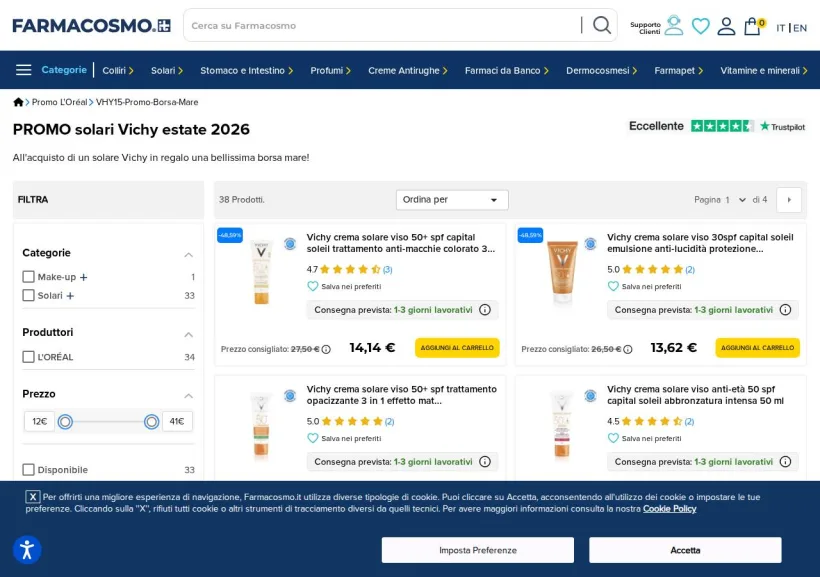The height and width of the screenshot is (577, 820).
Task: Click the minimum price slider handle
Action: coord(65,422)
